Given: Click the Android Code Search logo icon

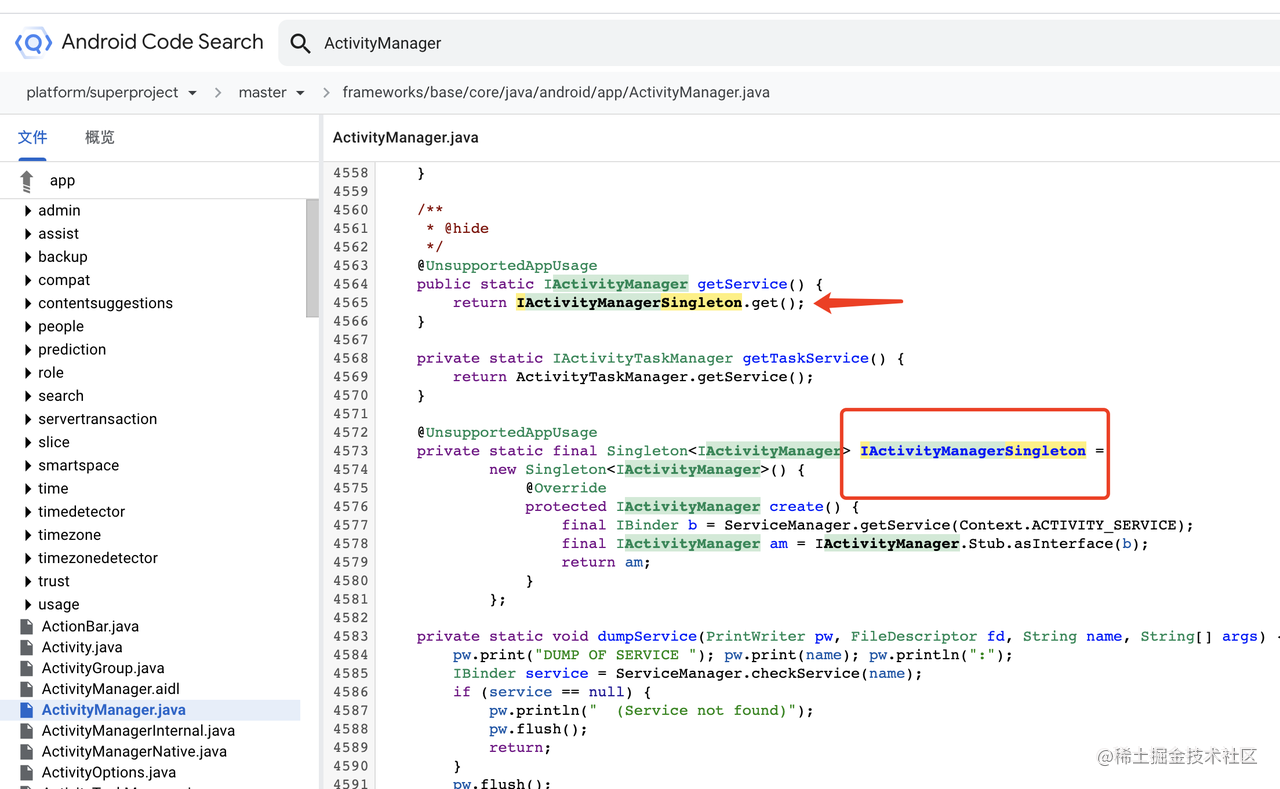Looking at the screenshot, I should pos(33,43).
